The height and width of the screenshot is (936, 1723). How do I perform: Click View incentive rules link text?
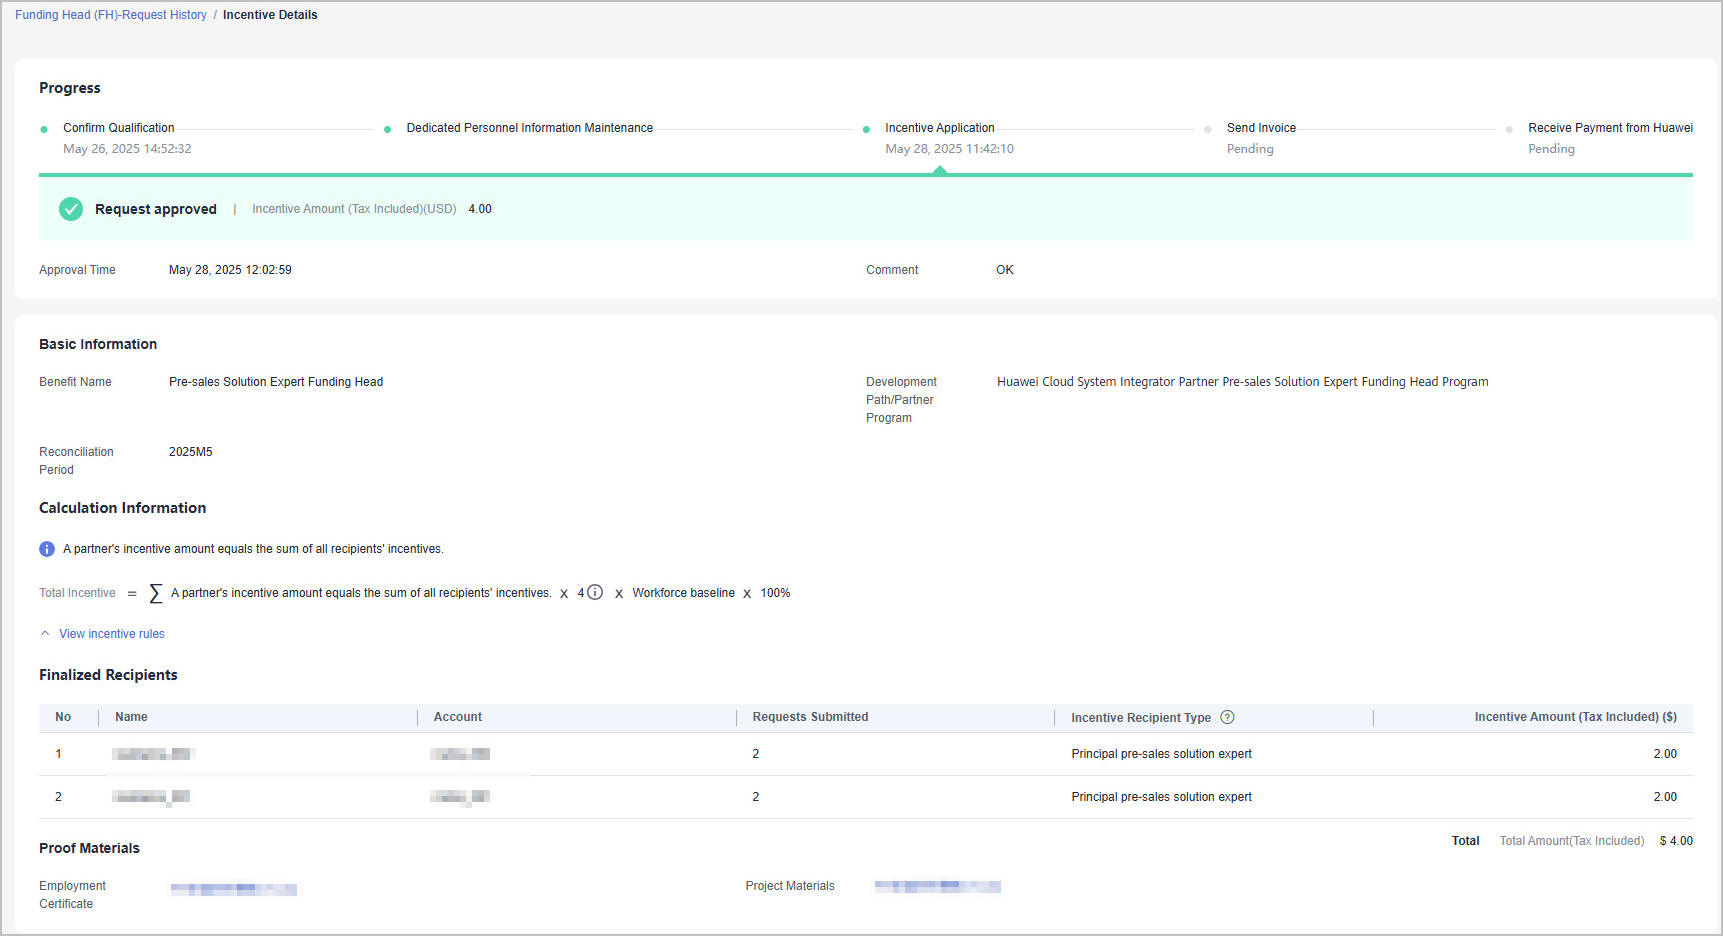pos(112,634)
